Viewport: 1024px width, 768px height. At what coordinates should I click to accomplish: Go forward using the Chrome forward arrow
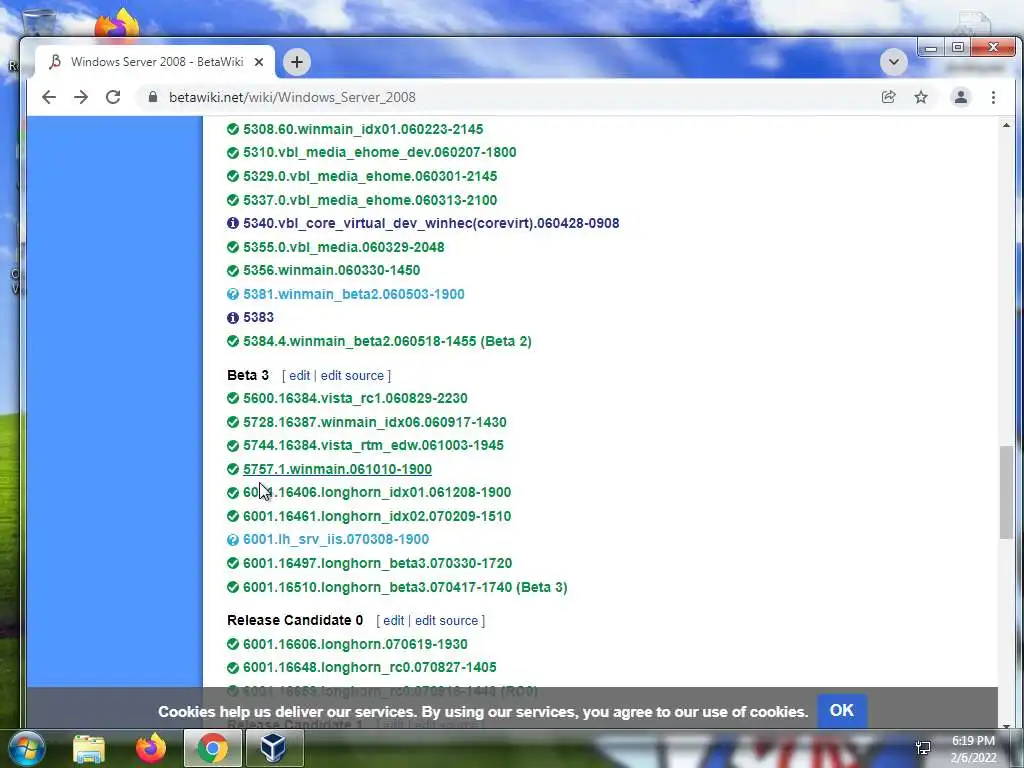coord(81,97)
